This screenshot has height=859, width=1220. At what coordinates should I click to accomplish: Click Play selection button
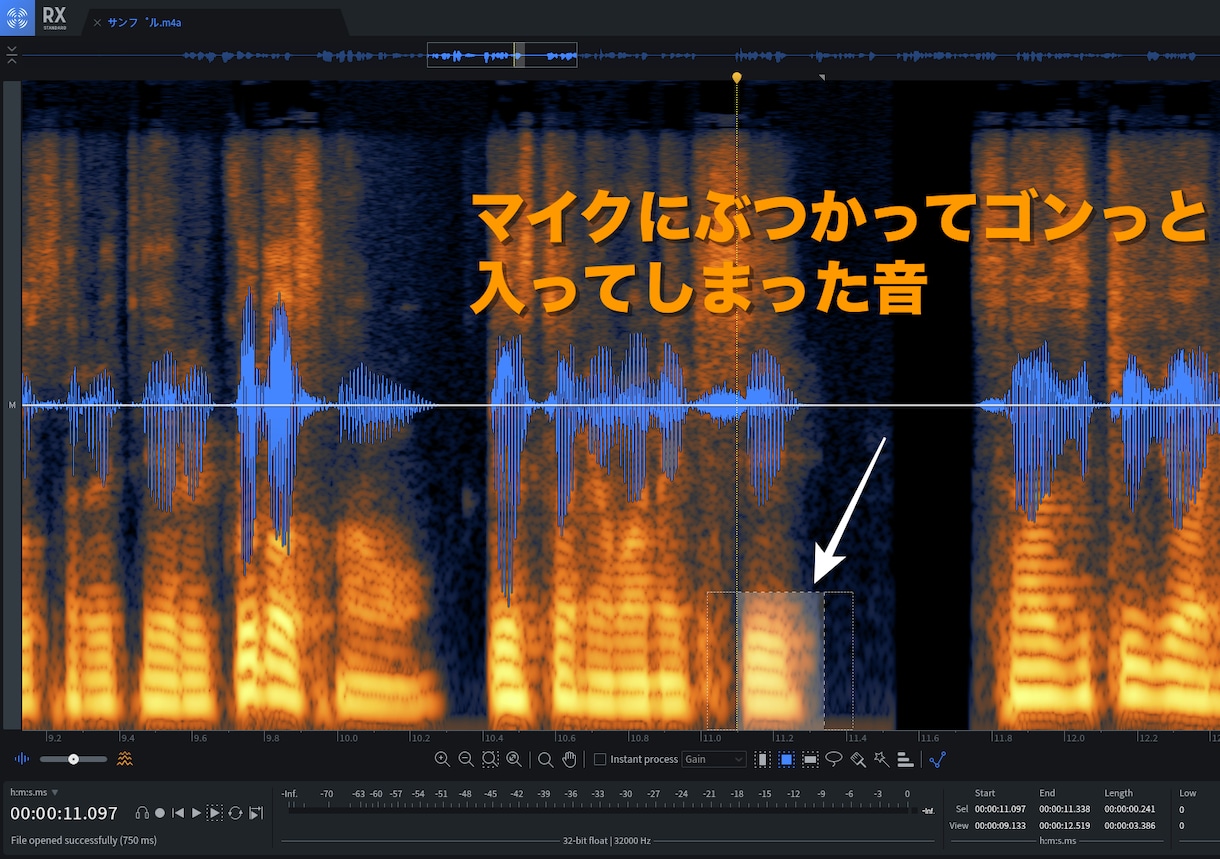pos(215,813)
